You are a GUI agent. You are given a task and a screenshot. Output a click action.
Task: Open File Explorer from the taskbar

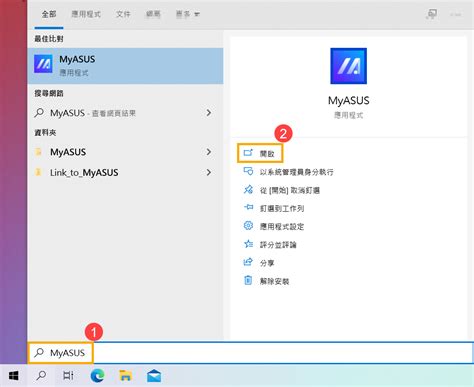click(x=126, y=376)
